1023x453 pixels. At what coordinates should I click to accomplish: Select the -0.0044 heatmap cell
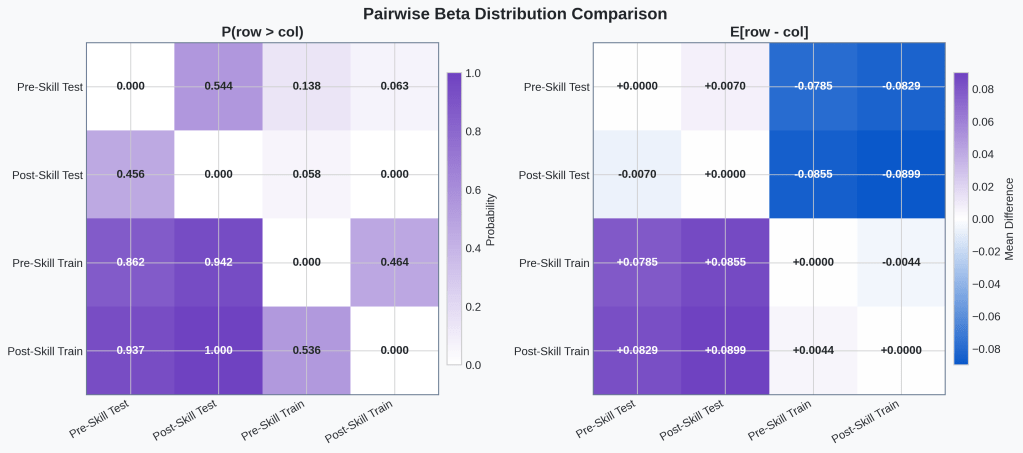[901, 263]
